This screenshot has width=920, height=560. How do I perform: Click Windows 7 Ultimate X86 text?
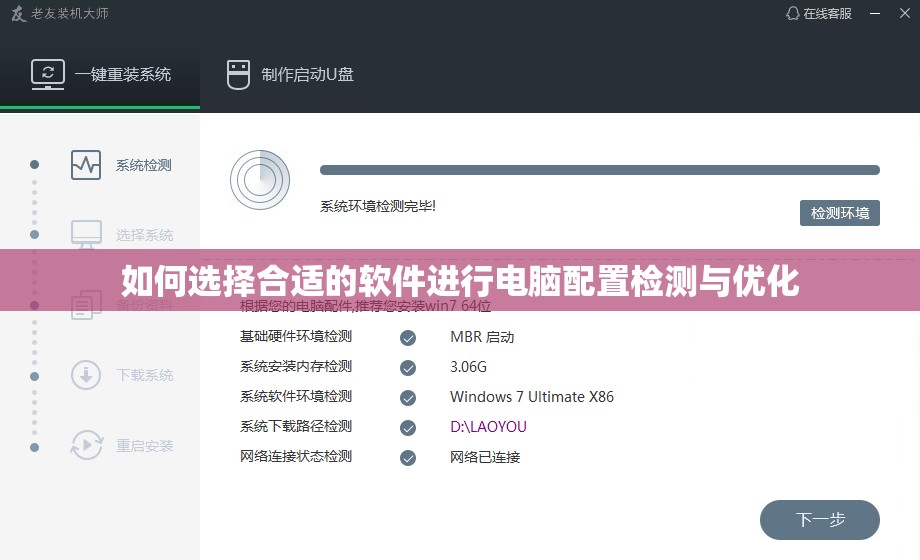[532, 397]
